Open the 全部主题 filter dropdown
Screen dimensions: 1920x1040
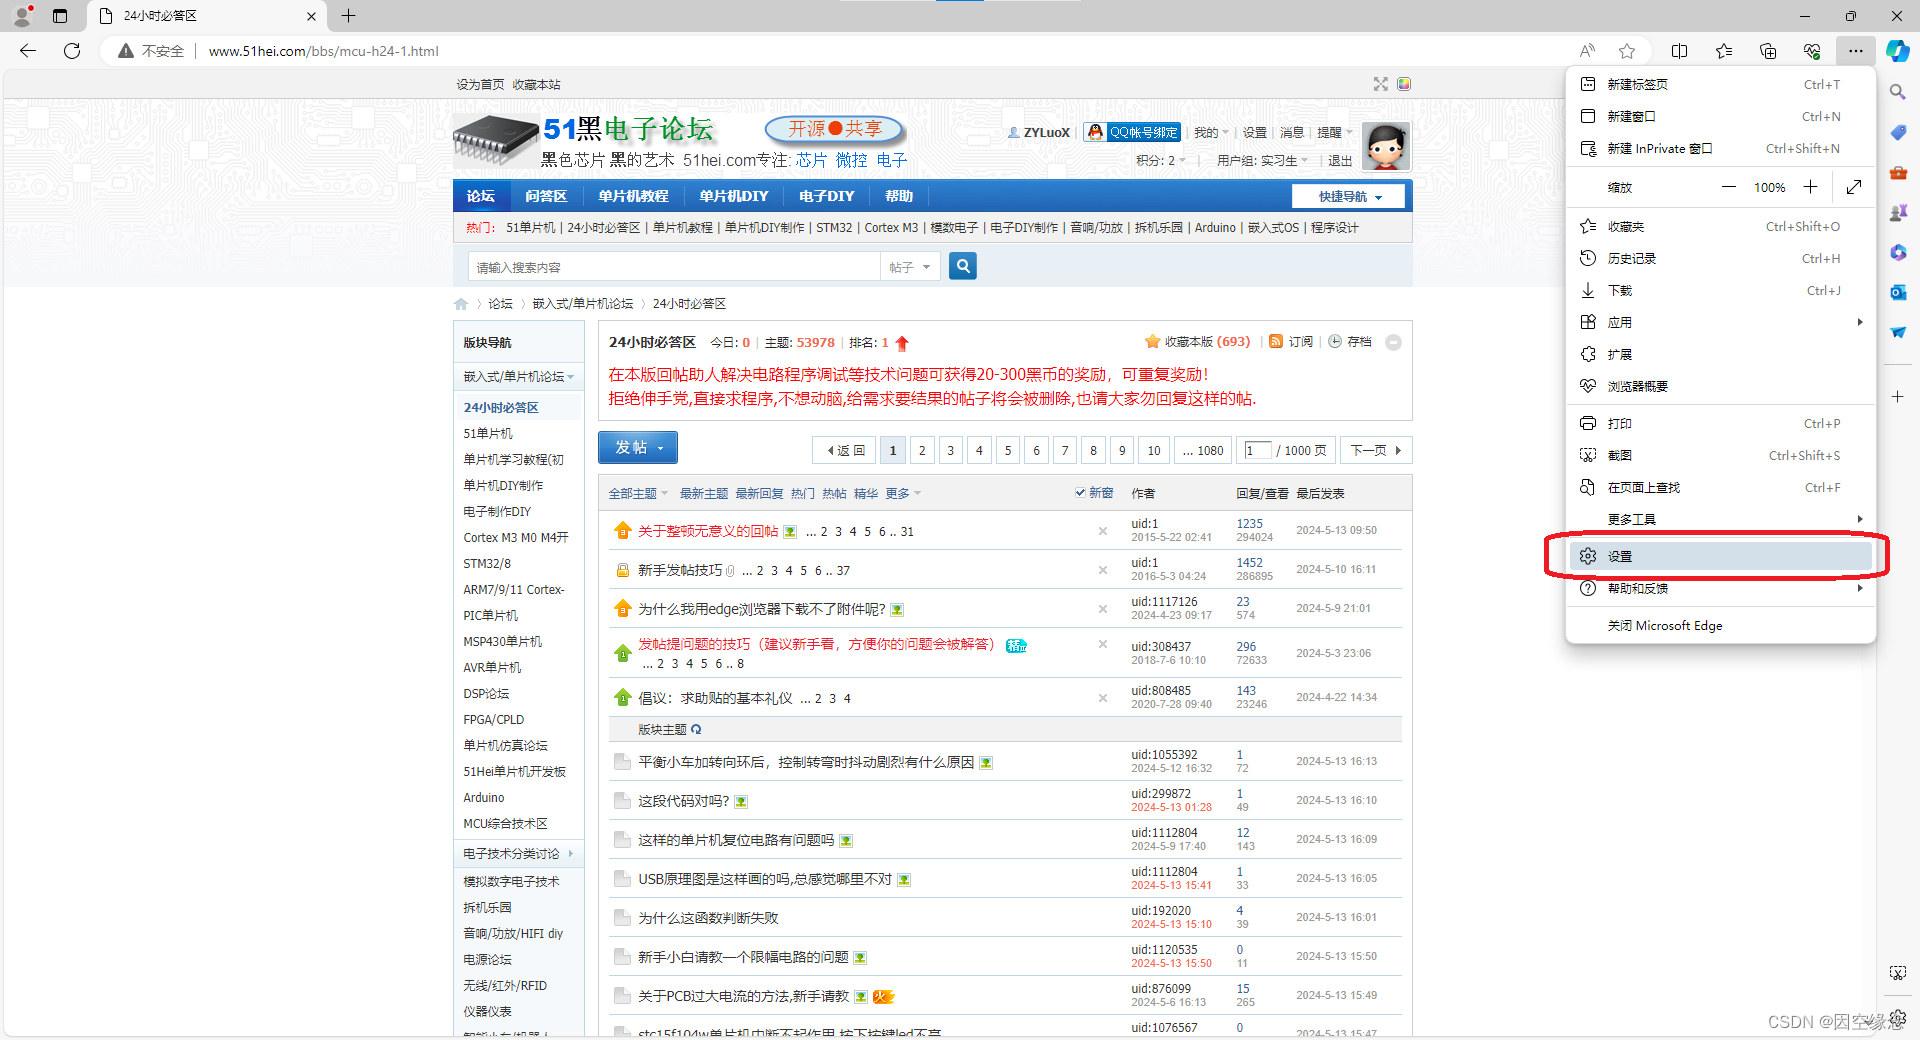click(x=638, y=493)
